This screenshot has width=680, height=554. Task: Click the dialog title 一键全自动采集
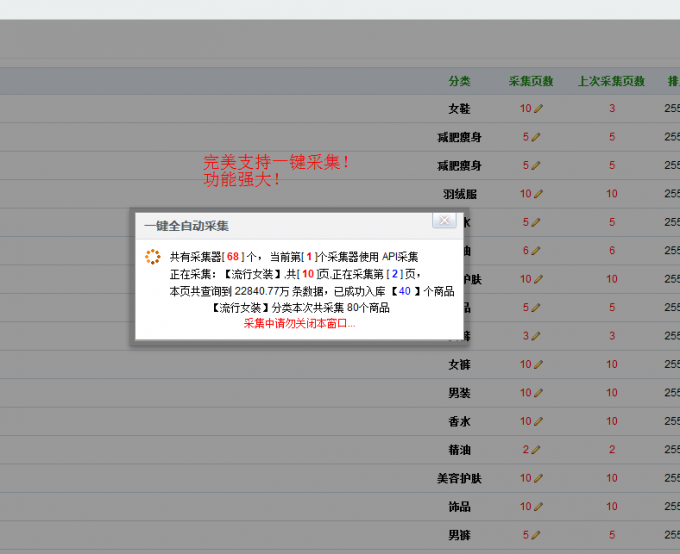click(186, 226)
